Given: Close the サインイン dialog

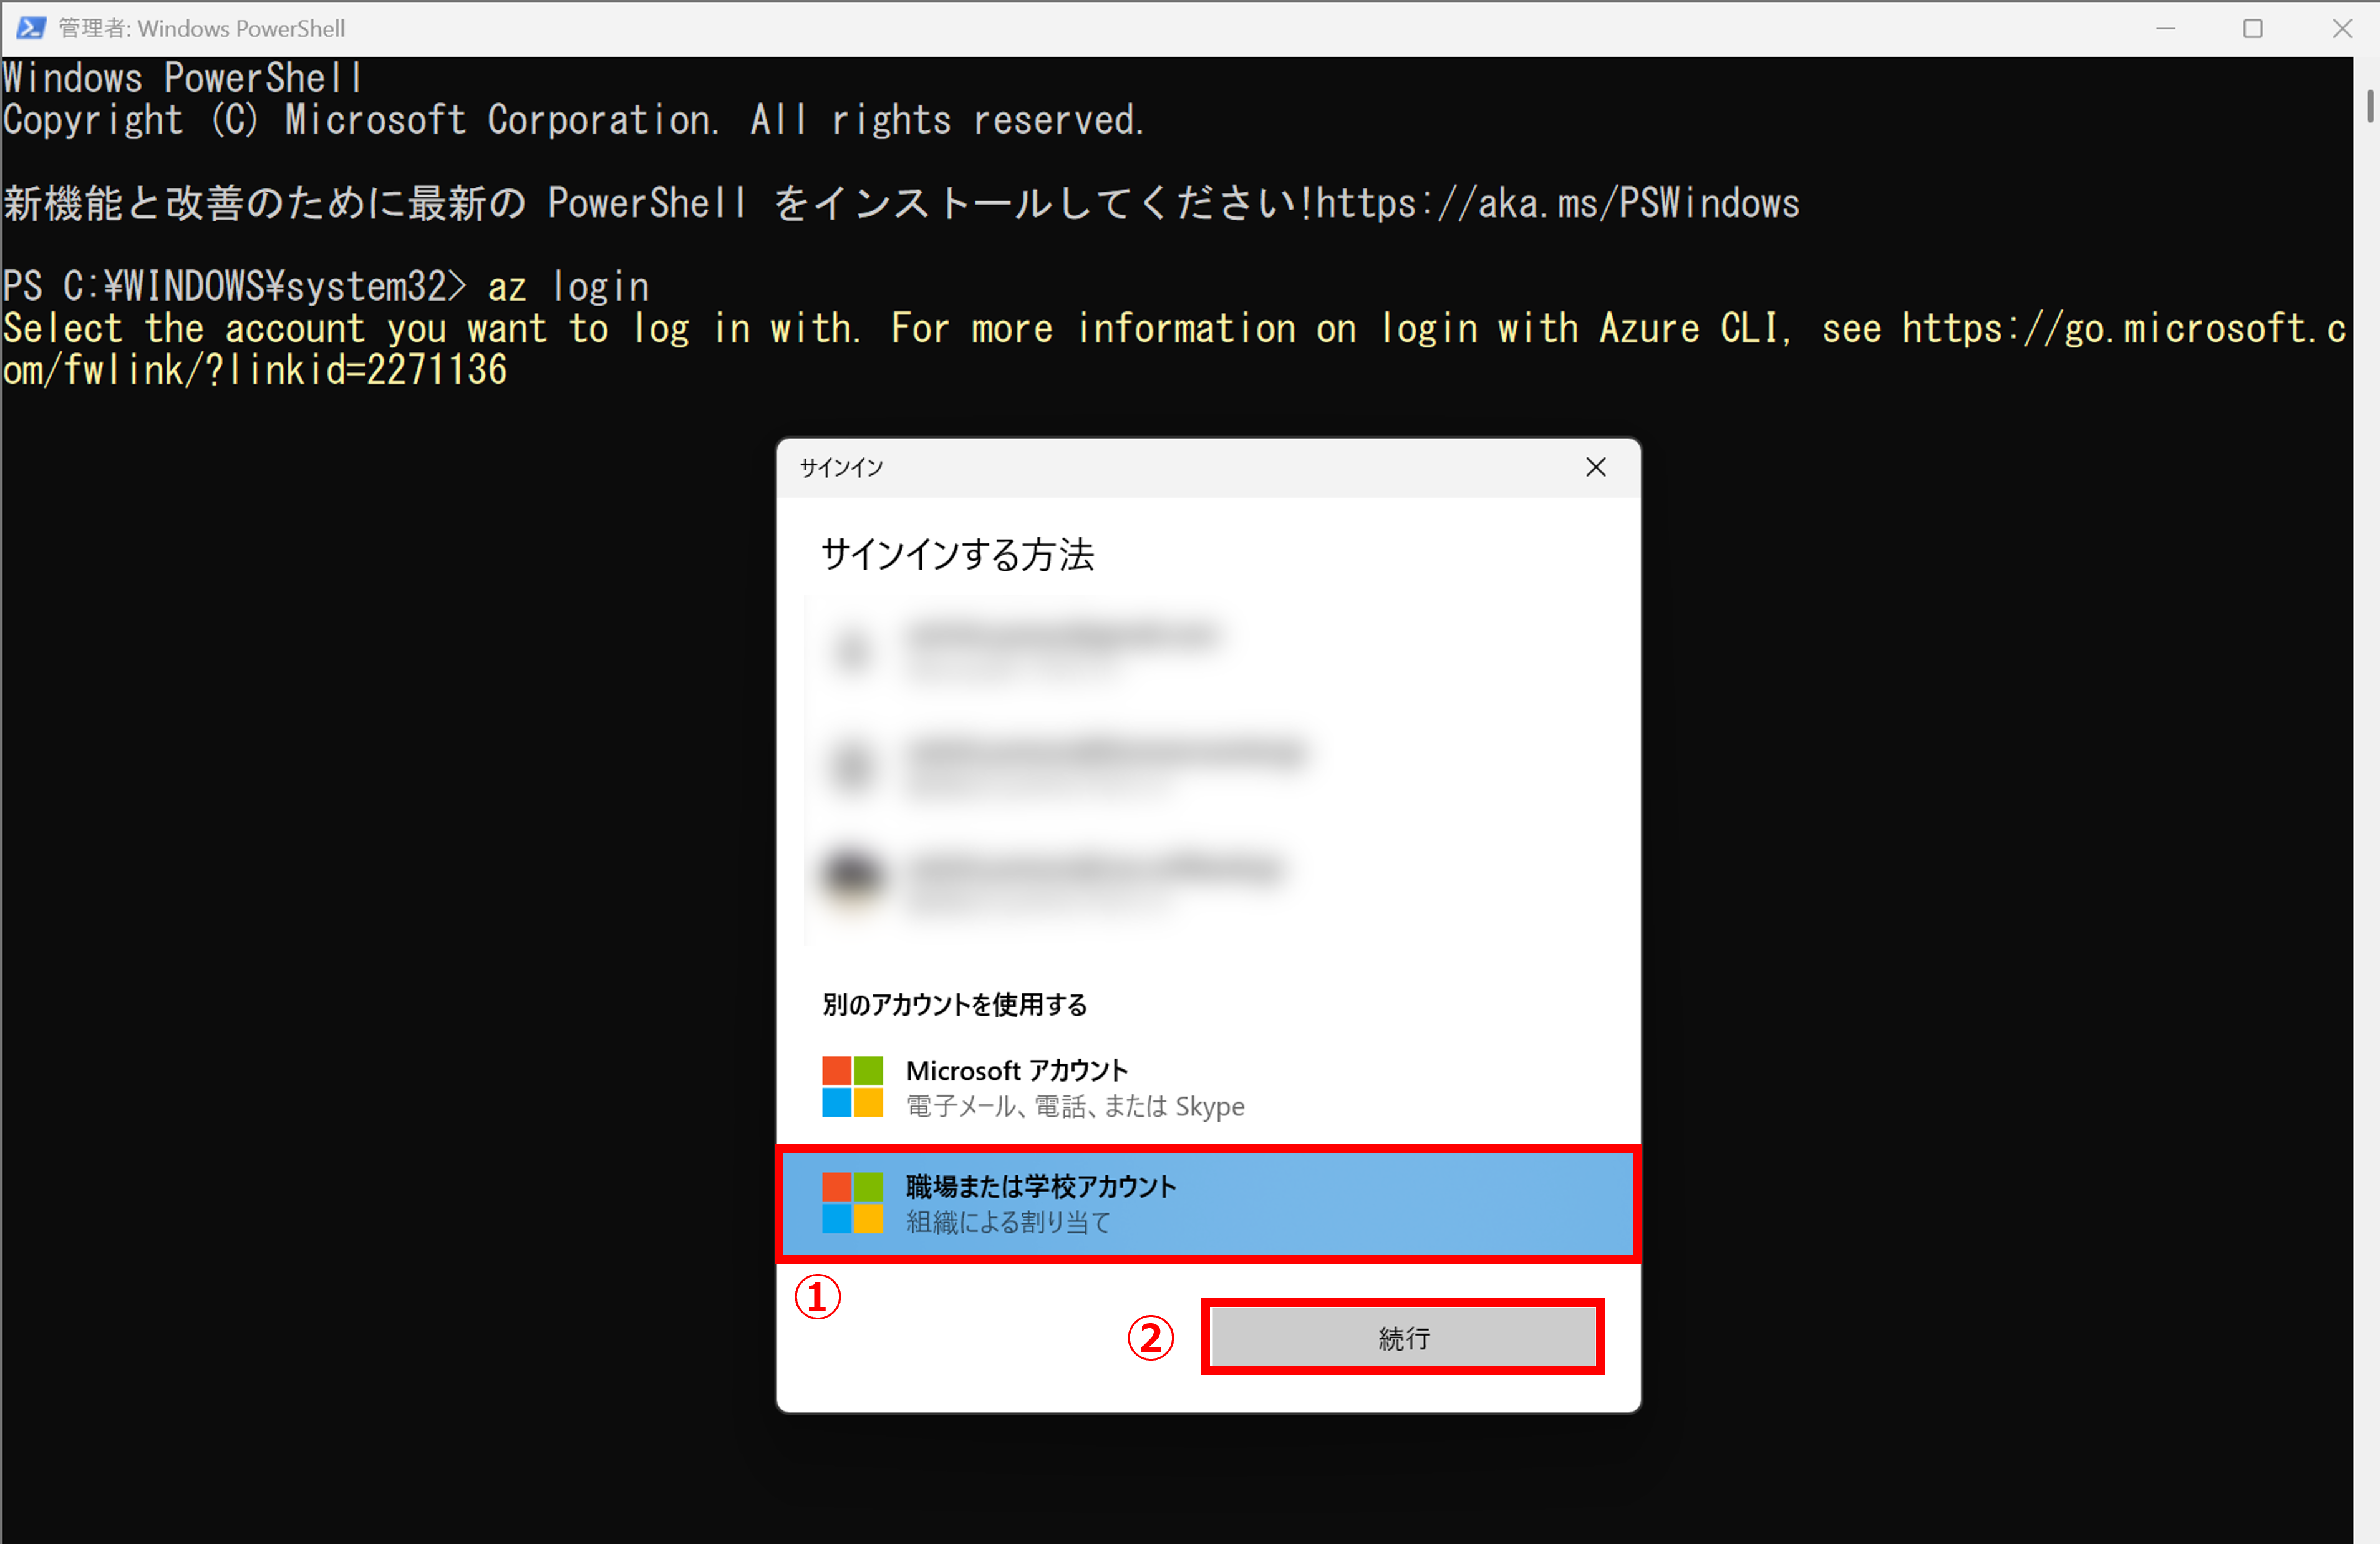Looking at the screenshot, I should pyautogui.click(x=1596, y=467).
